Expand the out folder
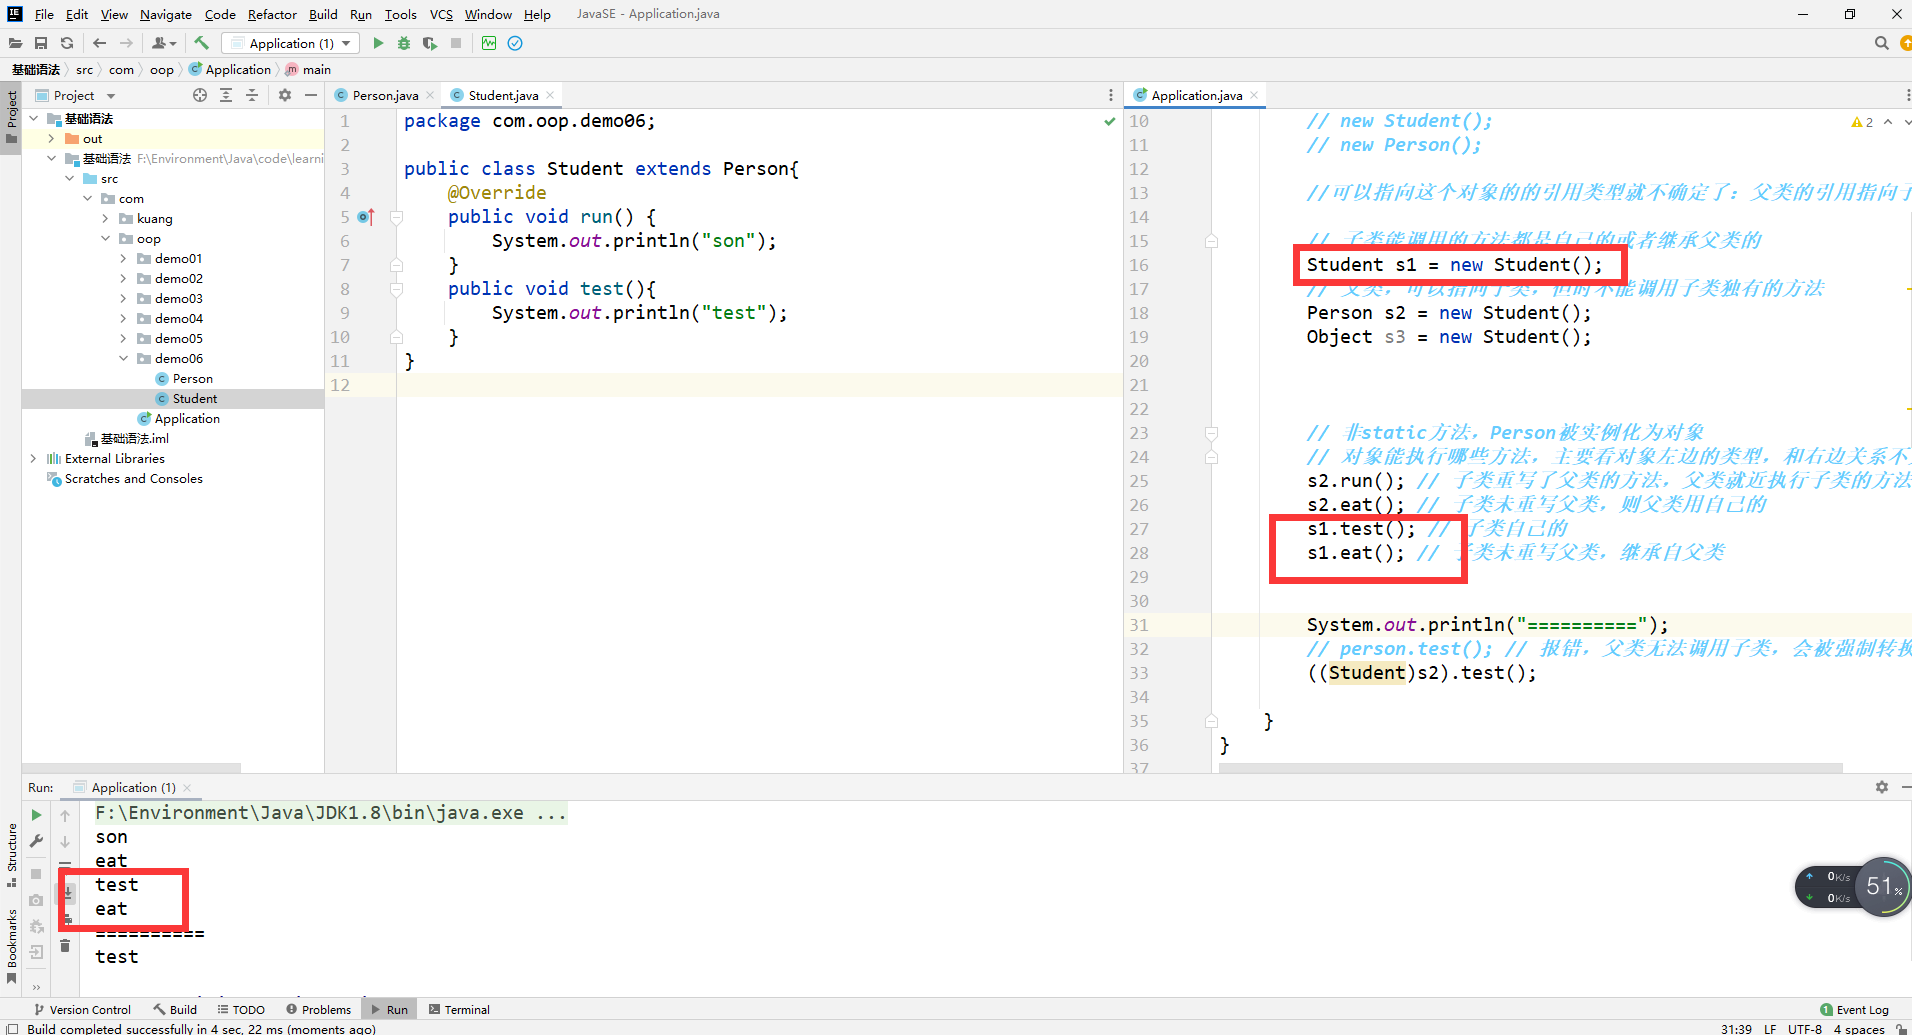Viewport: 1912px width, 1035px height. 51,139
